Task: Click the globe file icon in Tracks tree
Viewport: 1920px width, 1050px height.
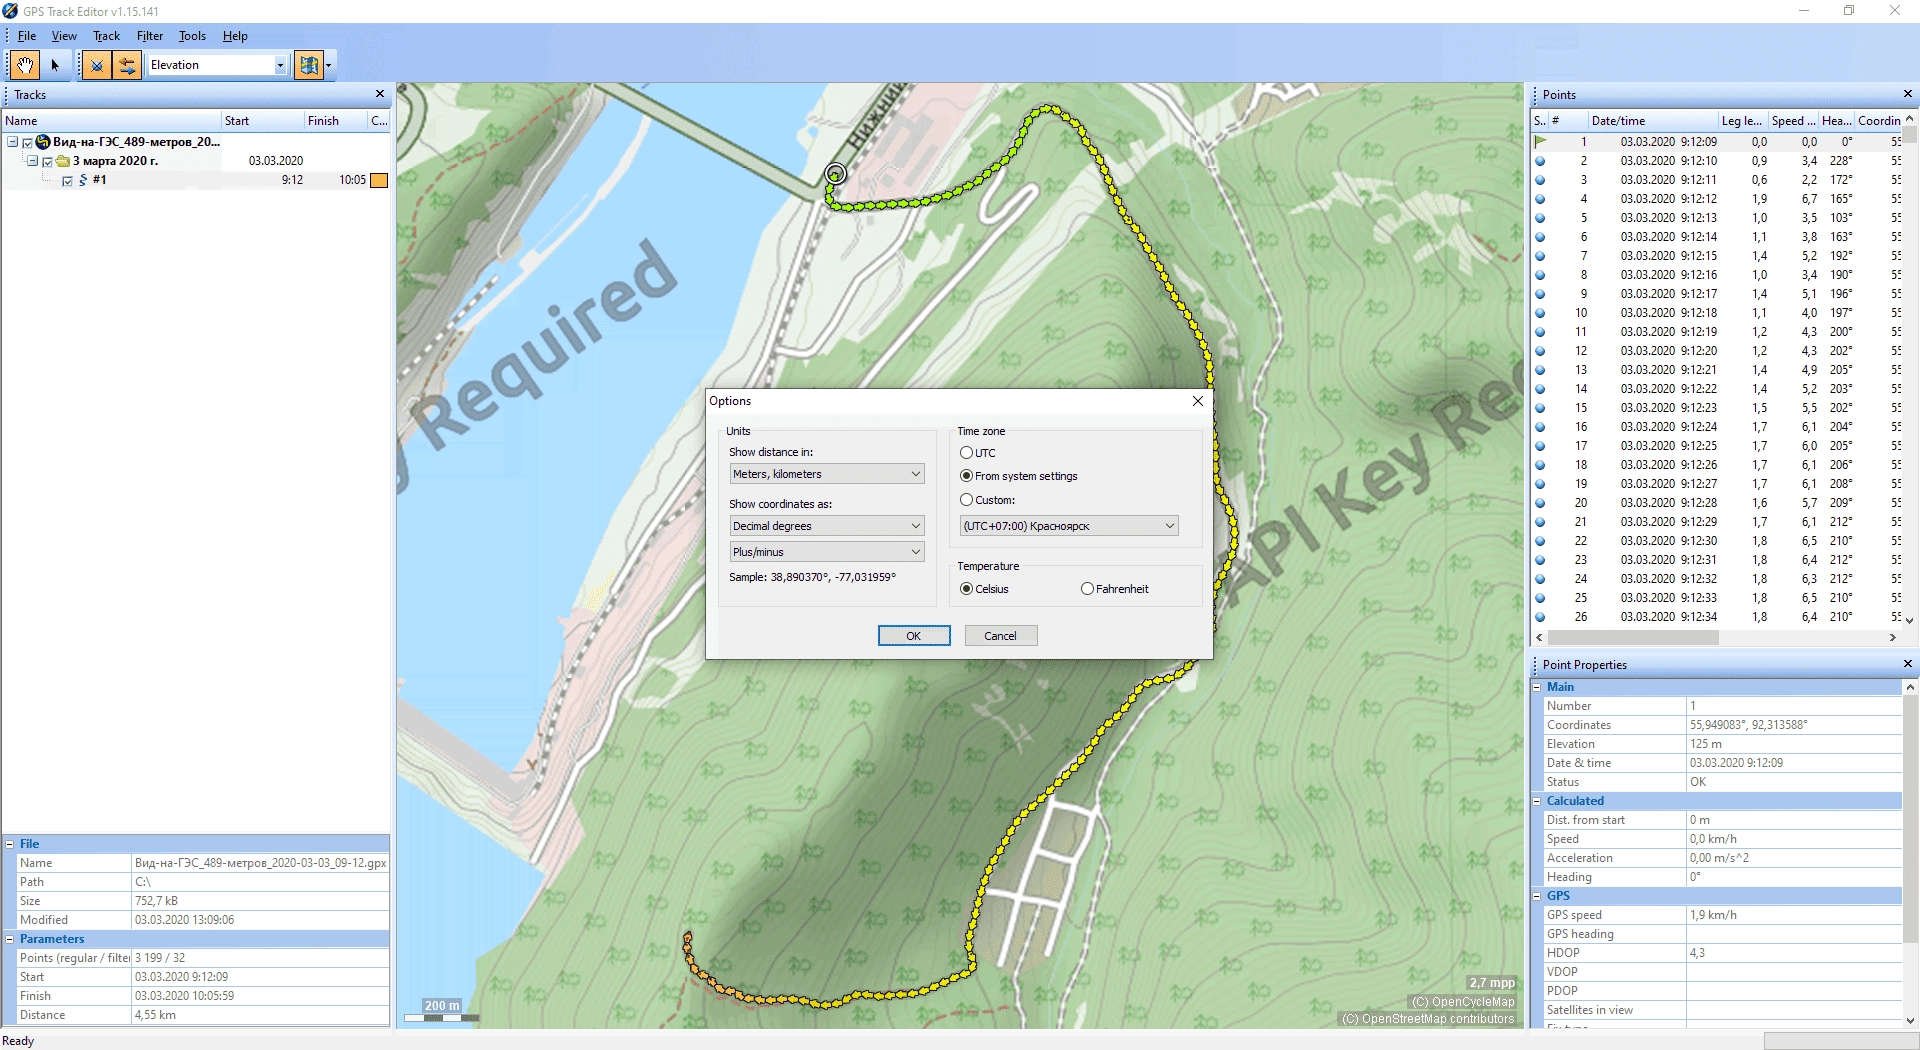Action: click(x=43, y=142)
